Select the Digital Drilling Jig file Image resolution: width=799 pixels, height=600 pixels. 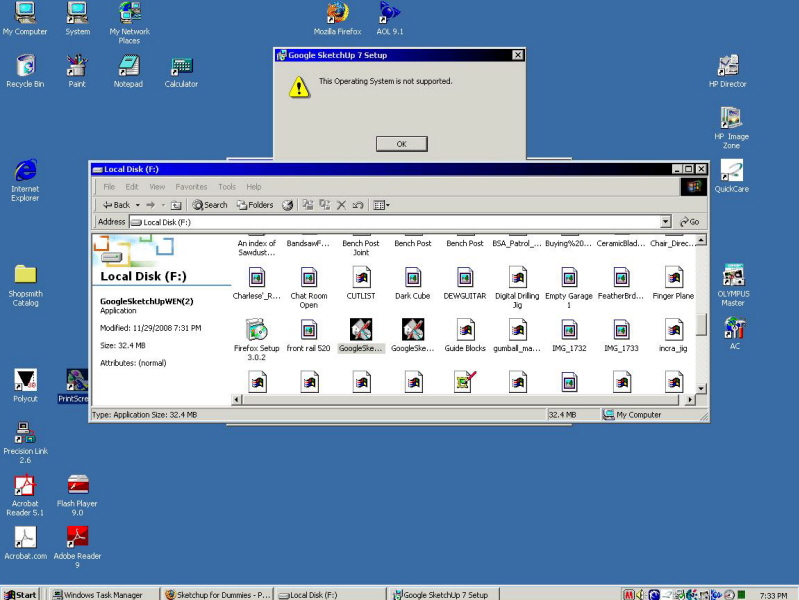coord(517,288)
